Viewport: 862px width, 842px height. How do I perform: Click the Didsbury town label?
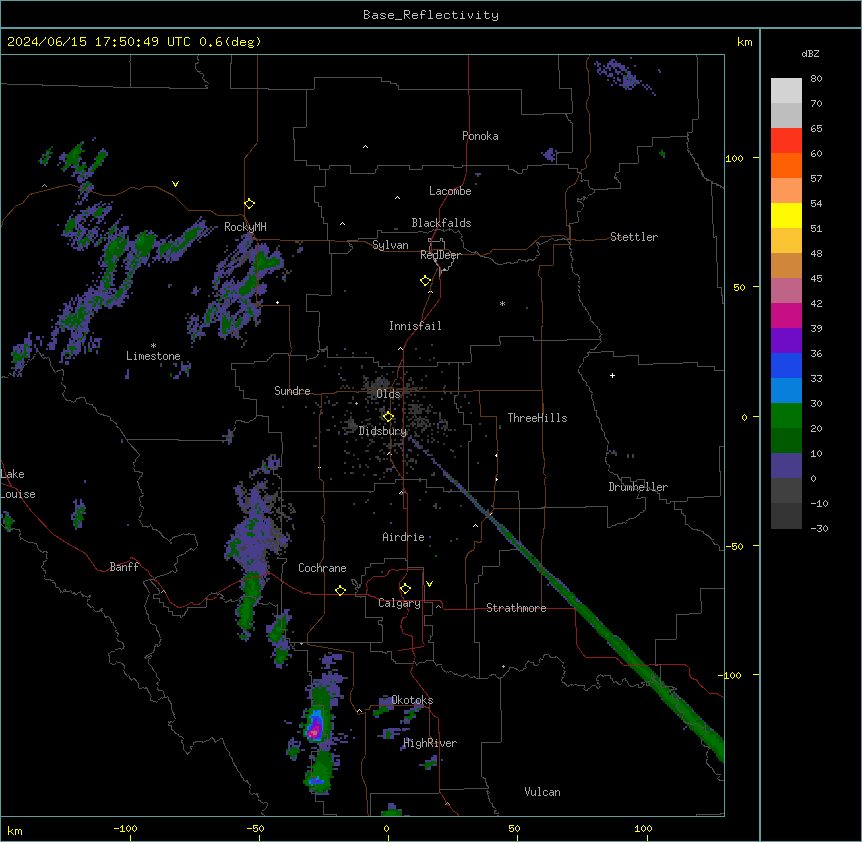(x=383, y=431)
